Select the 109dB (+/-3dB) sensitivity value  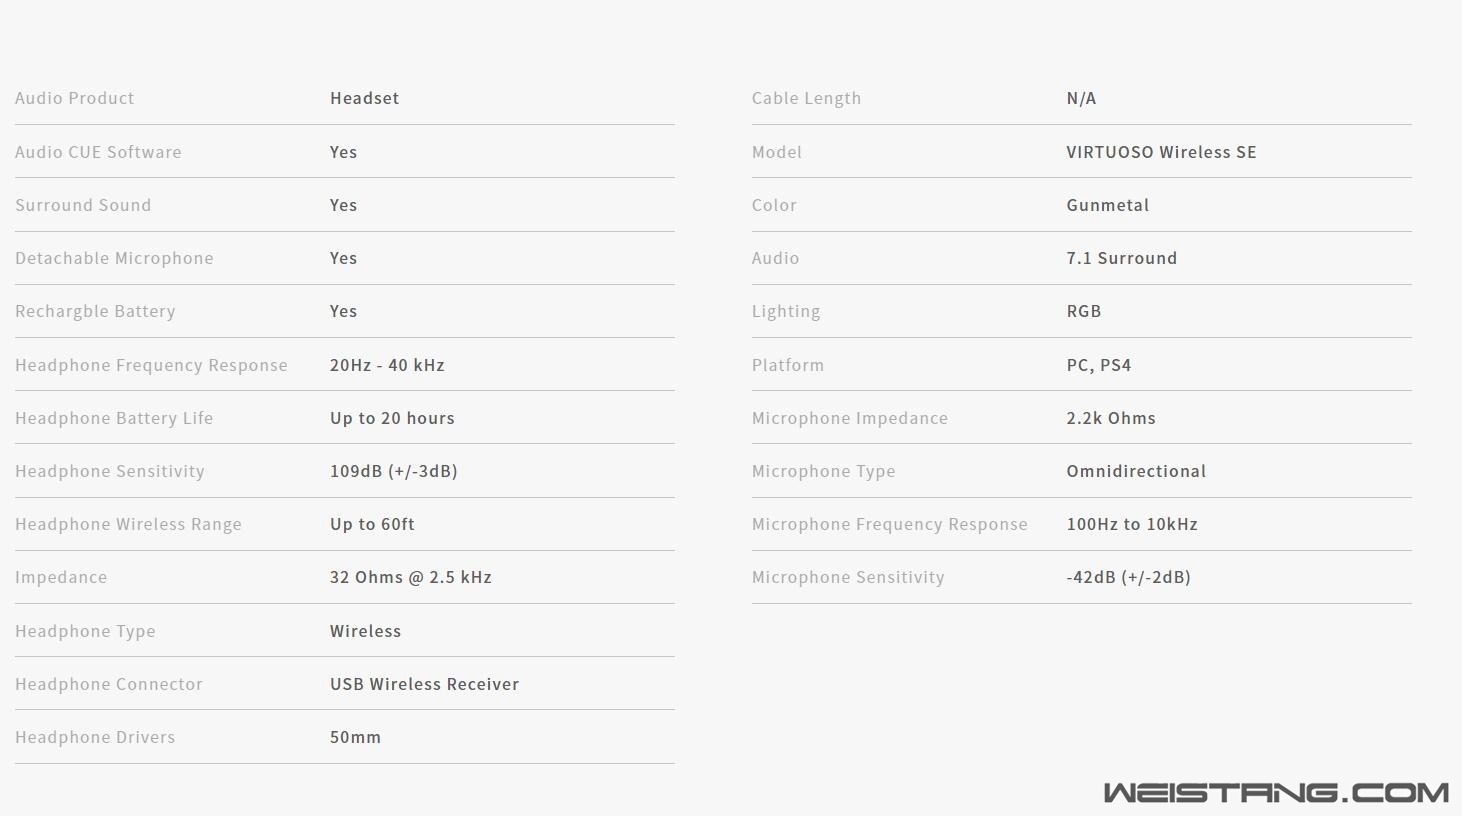(394, 471)
